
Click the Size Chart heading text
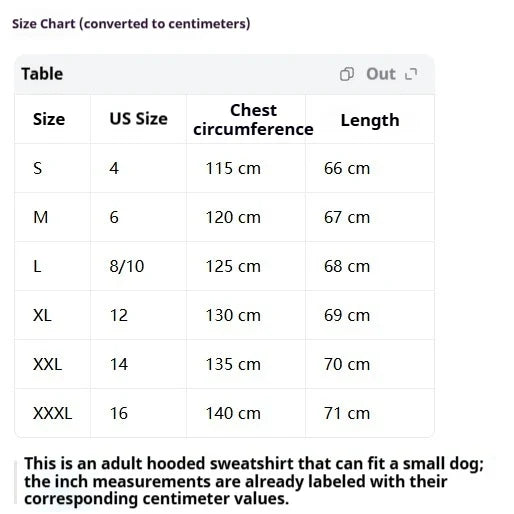point(131,24)
